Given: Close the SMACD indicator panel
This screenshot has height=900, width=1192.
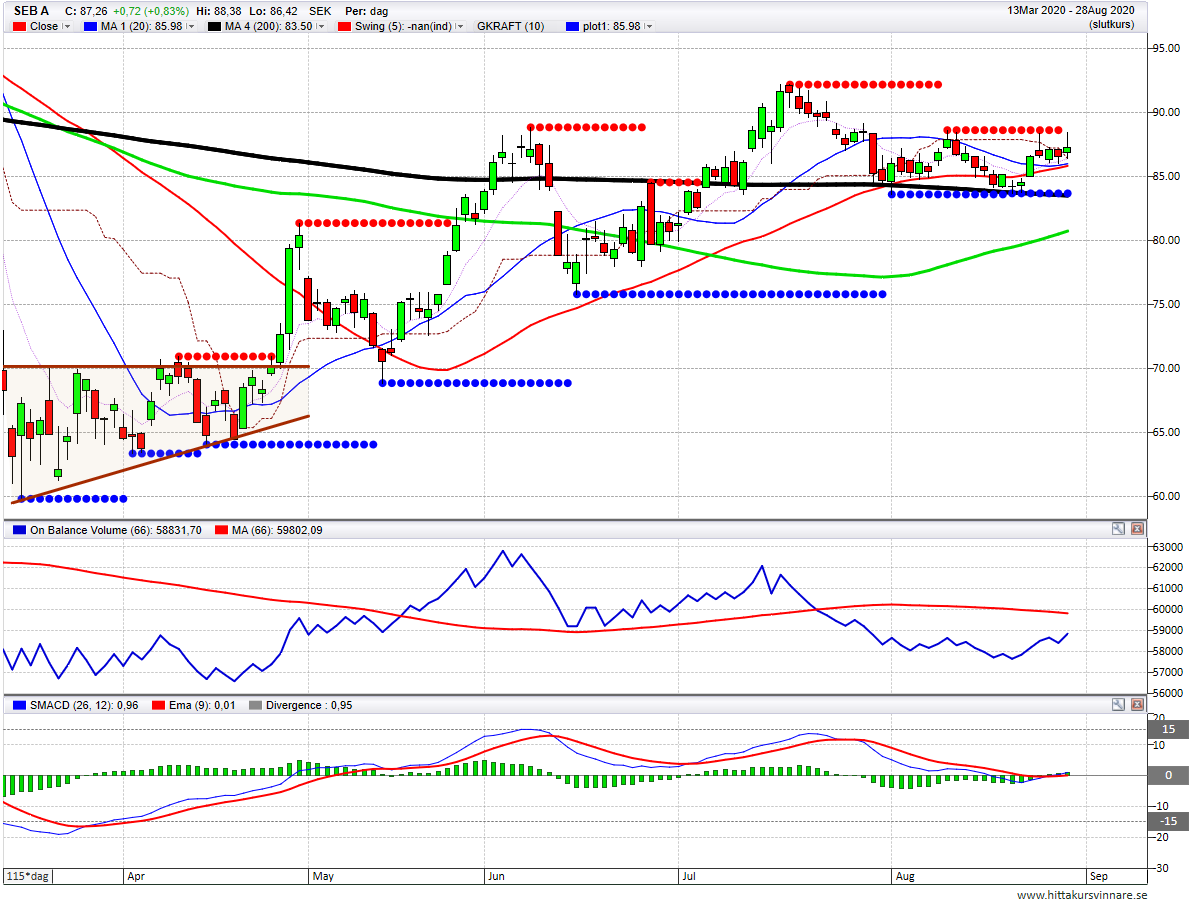Looking at the screenshot, I should point(1137,704).
